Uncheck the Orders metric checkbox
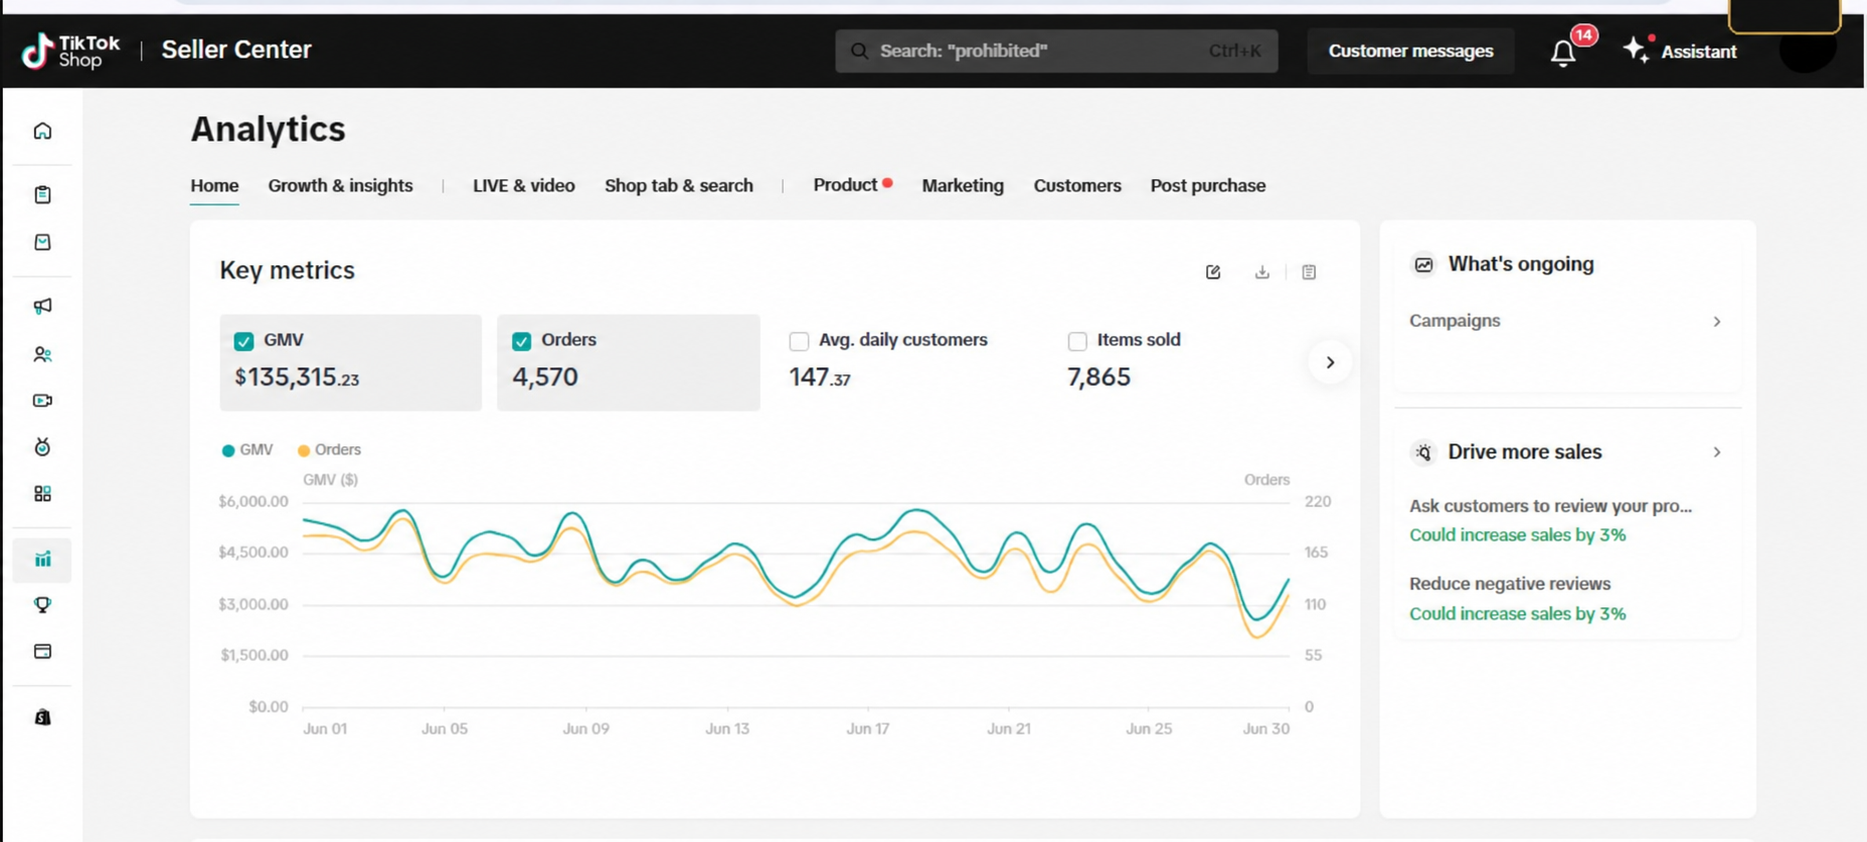1867x842 pixels. click(x=522, y=341)
